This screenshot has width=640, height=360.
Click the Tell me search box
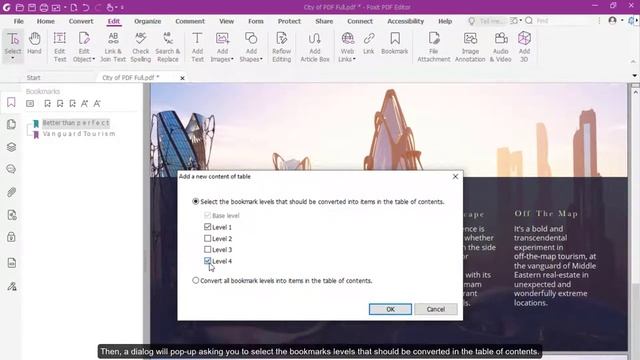[492, 21]
